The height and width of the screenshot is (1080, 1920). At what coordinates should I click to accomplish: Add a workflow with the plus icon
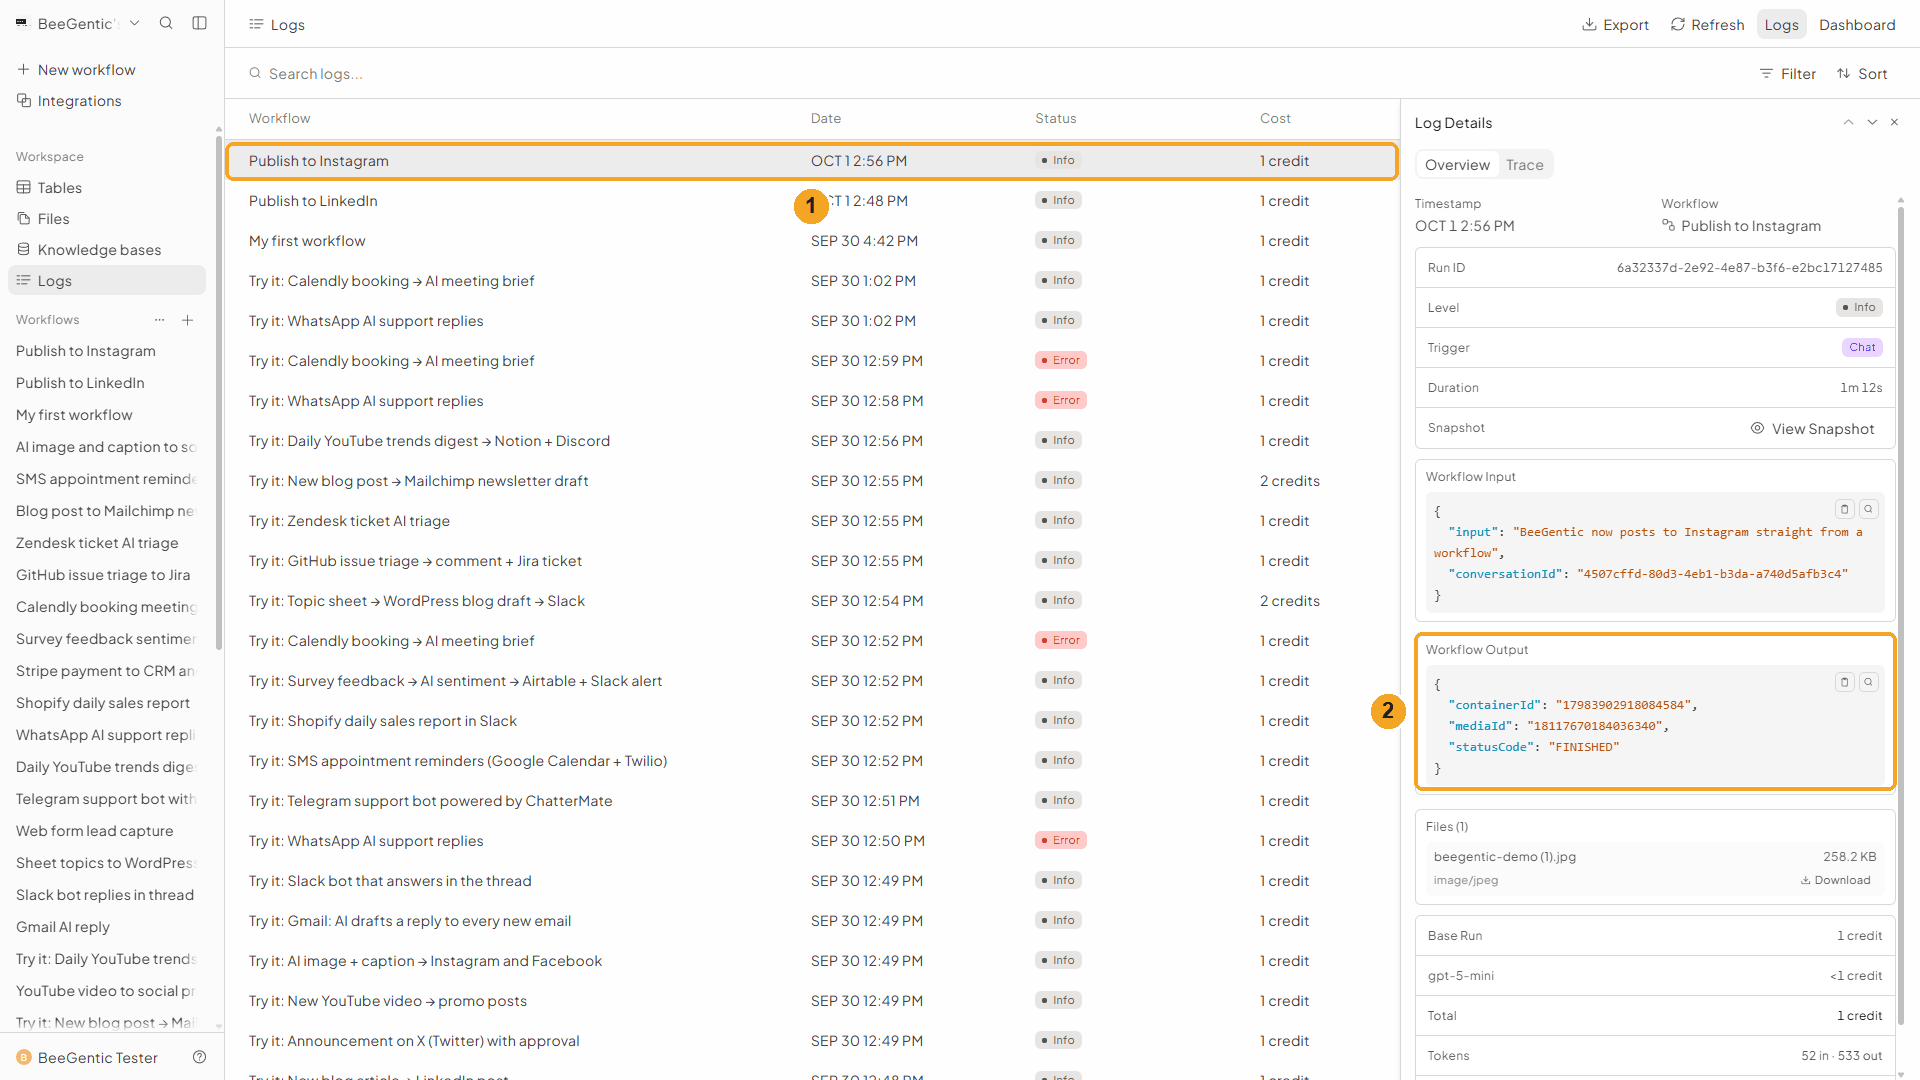[188, 320]
